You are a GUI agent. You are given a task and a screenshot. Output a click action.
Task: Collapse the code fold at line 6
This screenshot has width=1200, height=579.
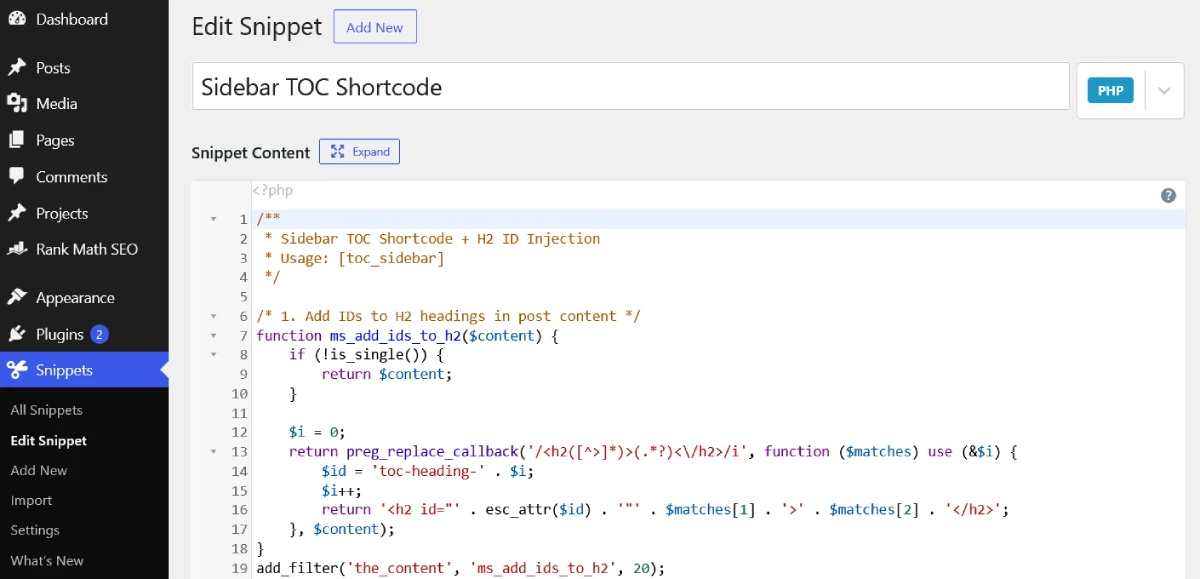[x=212, y=316]
